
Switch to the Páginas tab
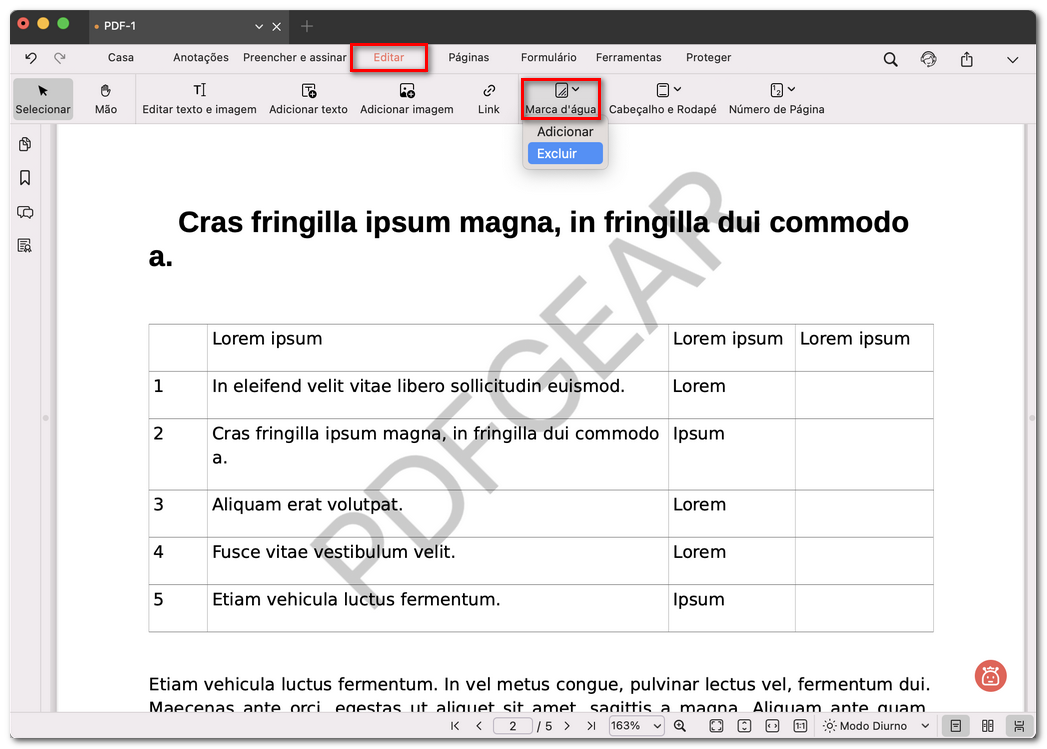(x=468, y=58)
